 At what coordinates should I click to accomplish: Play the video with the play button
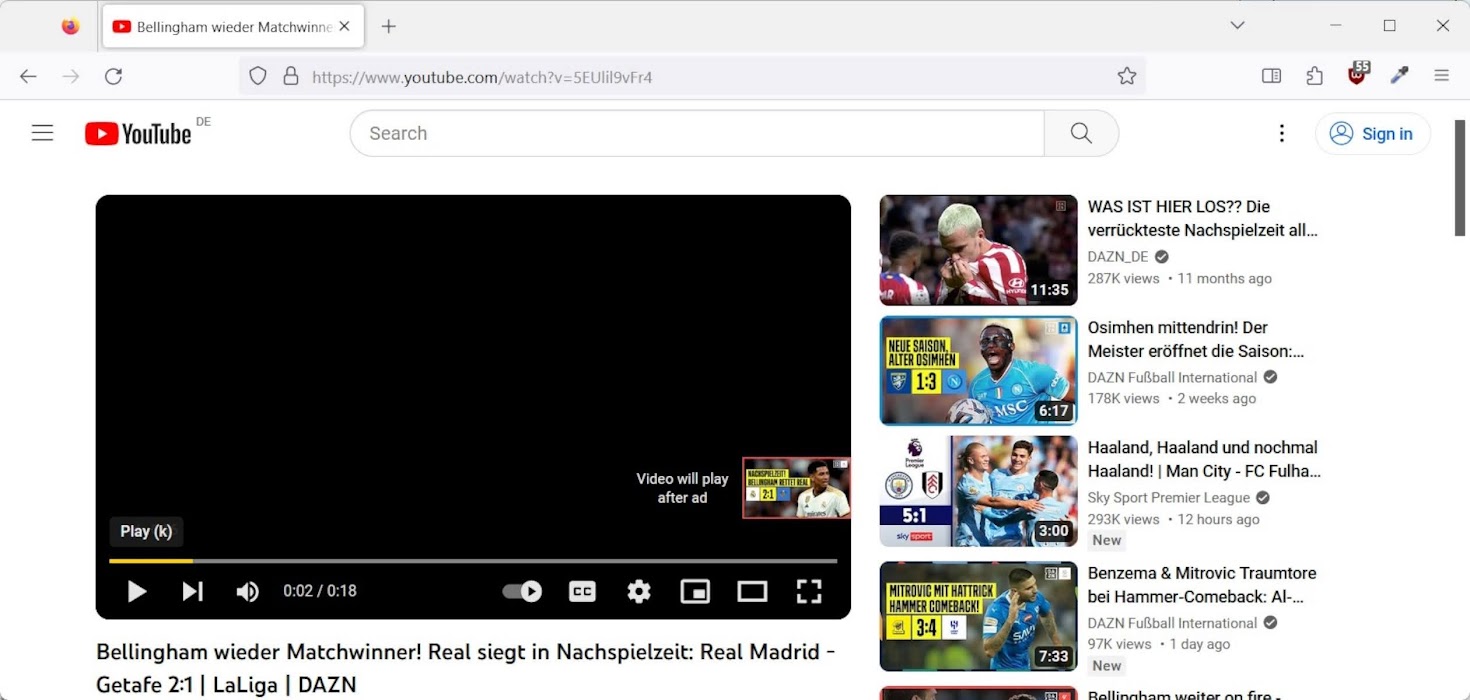pyautogui.click(x=137, y=591)
